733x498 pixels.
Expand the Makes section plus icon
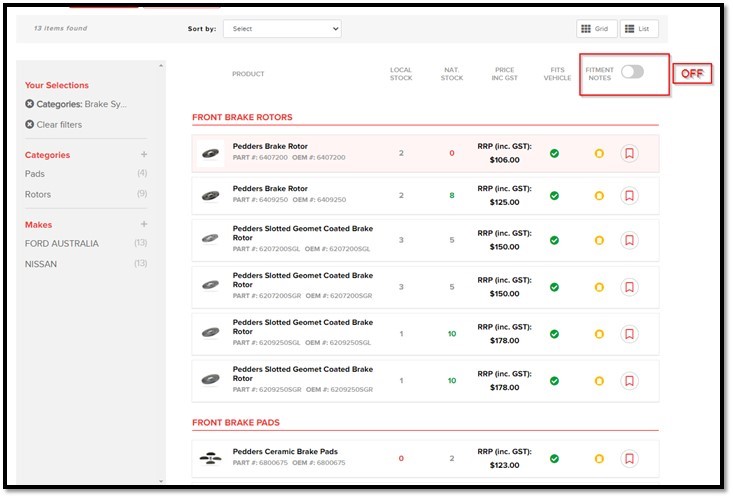(144, 224)
